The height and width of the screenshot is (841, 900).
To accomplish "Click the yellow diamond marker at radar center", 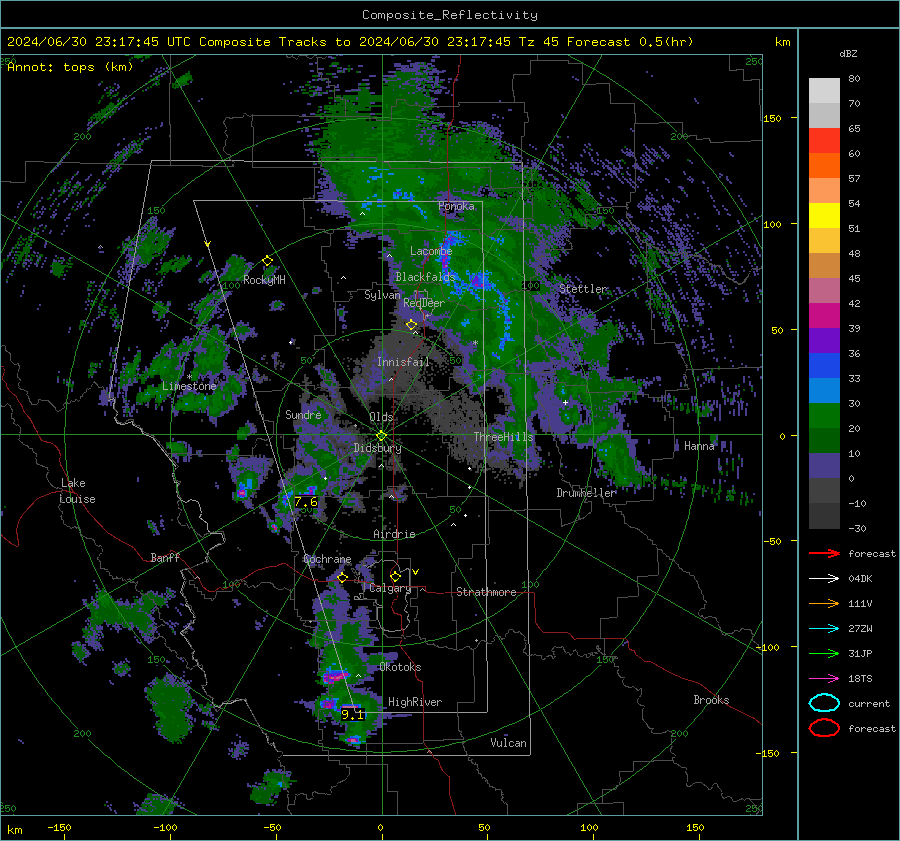I will (381, 436).
